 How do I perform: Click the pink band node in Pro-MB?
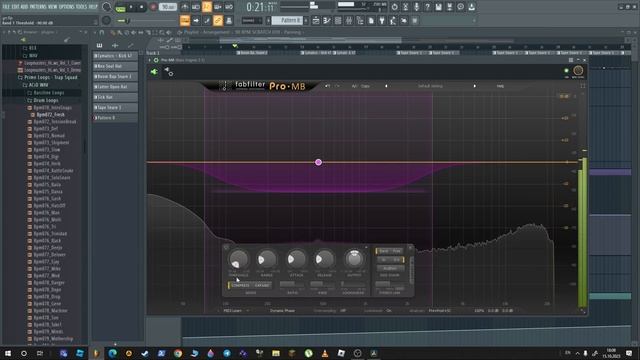[x=318, y=162]
